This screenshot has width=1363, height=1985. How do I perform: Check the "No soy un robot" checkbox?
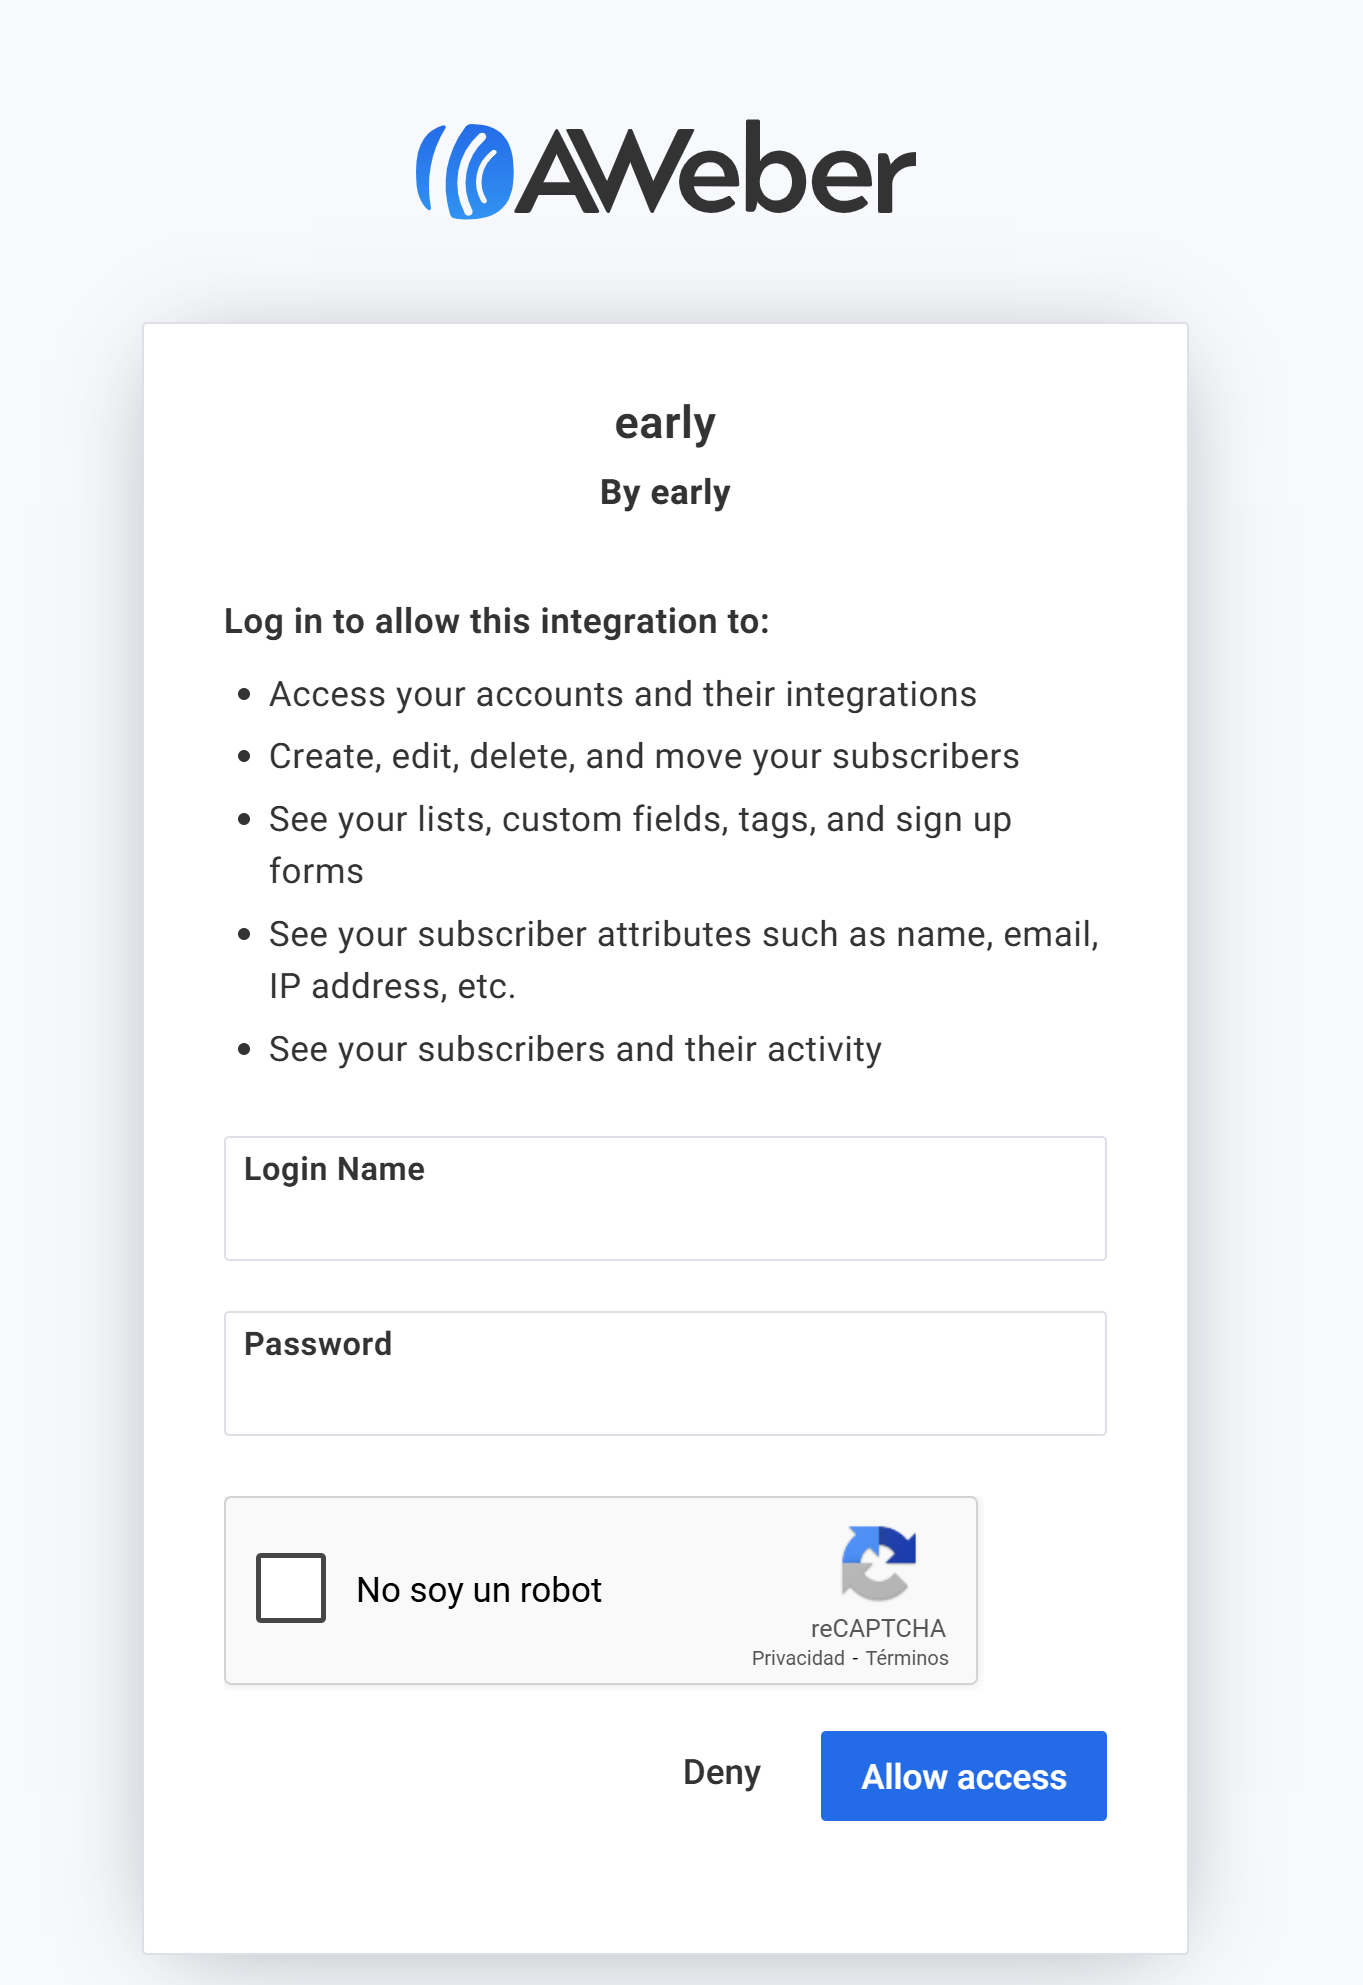[291, 1588]
